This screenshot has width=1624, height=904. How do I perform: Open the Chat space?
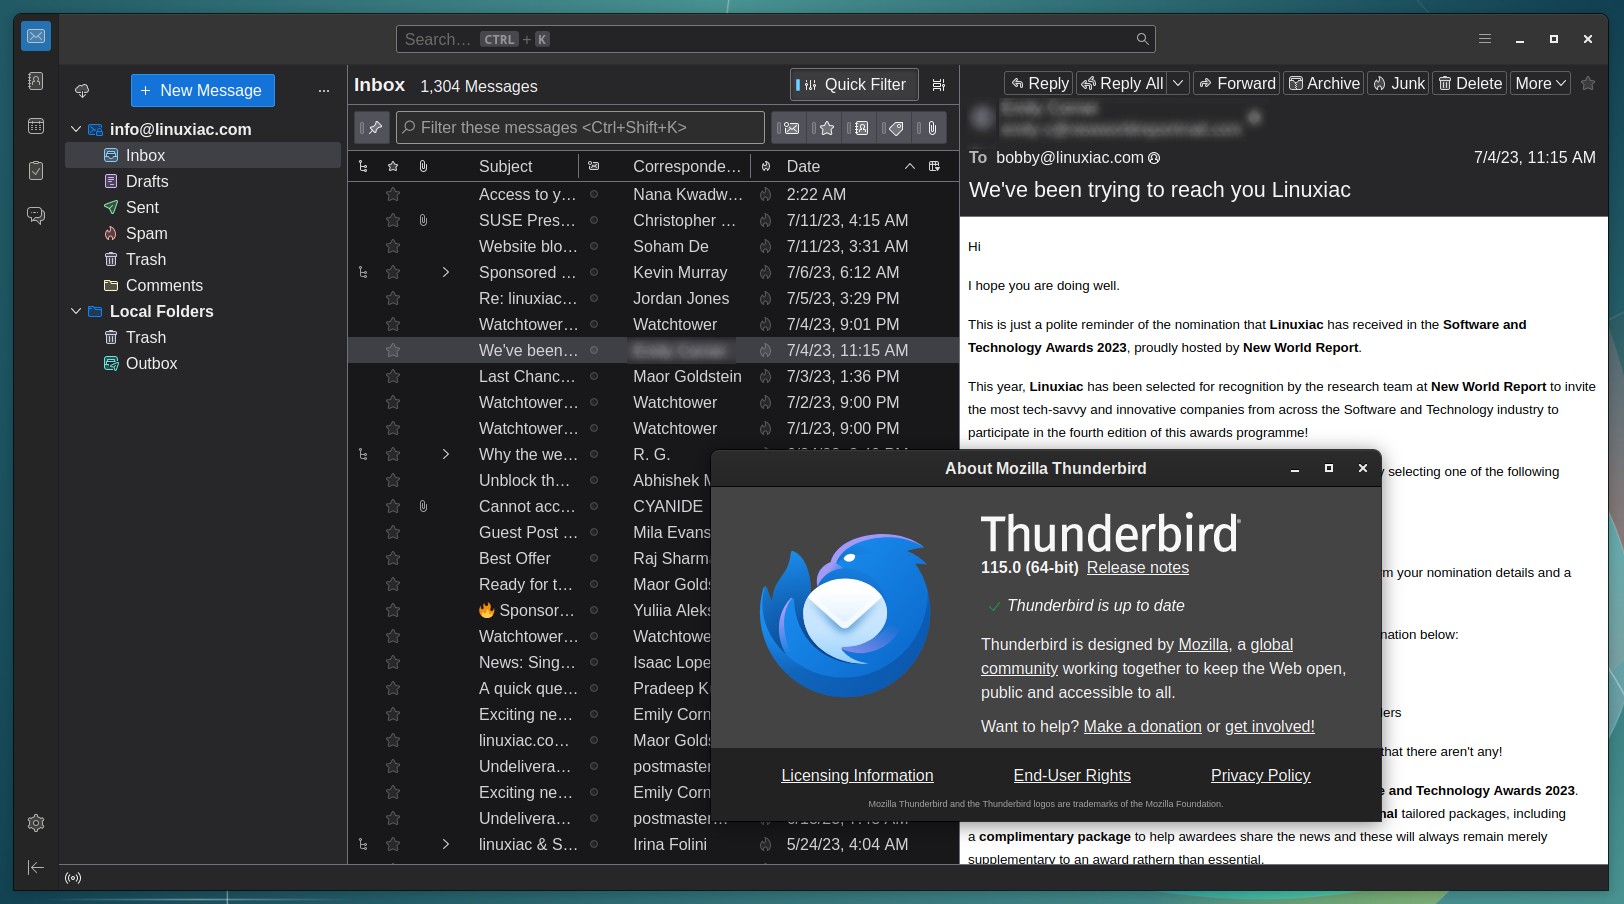36,215
